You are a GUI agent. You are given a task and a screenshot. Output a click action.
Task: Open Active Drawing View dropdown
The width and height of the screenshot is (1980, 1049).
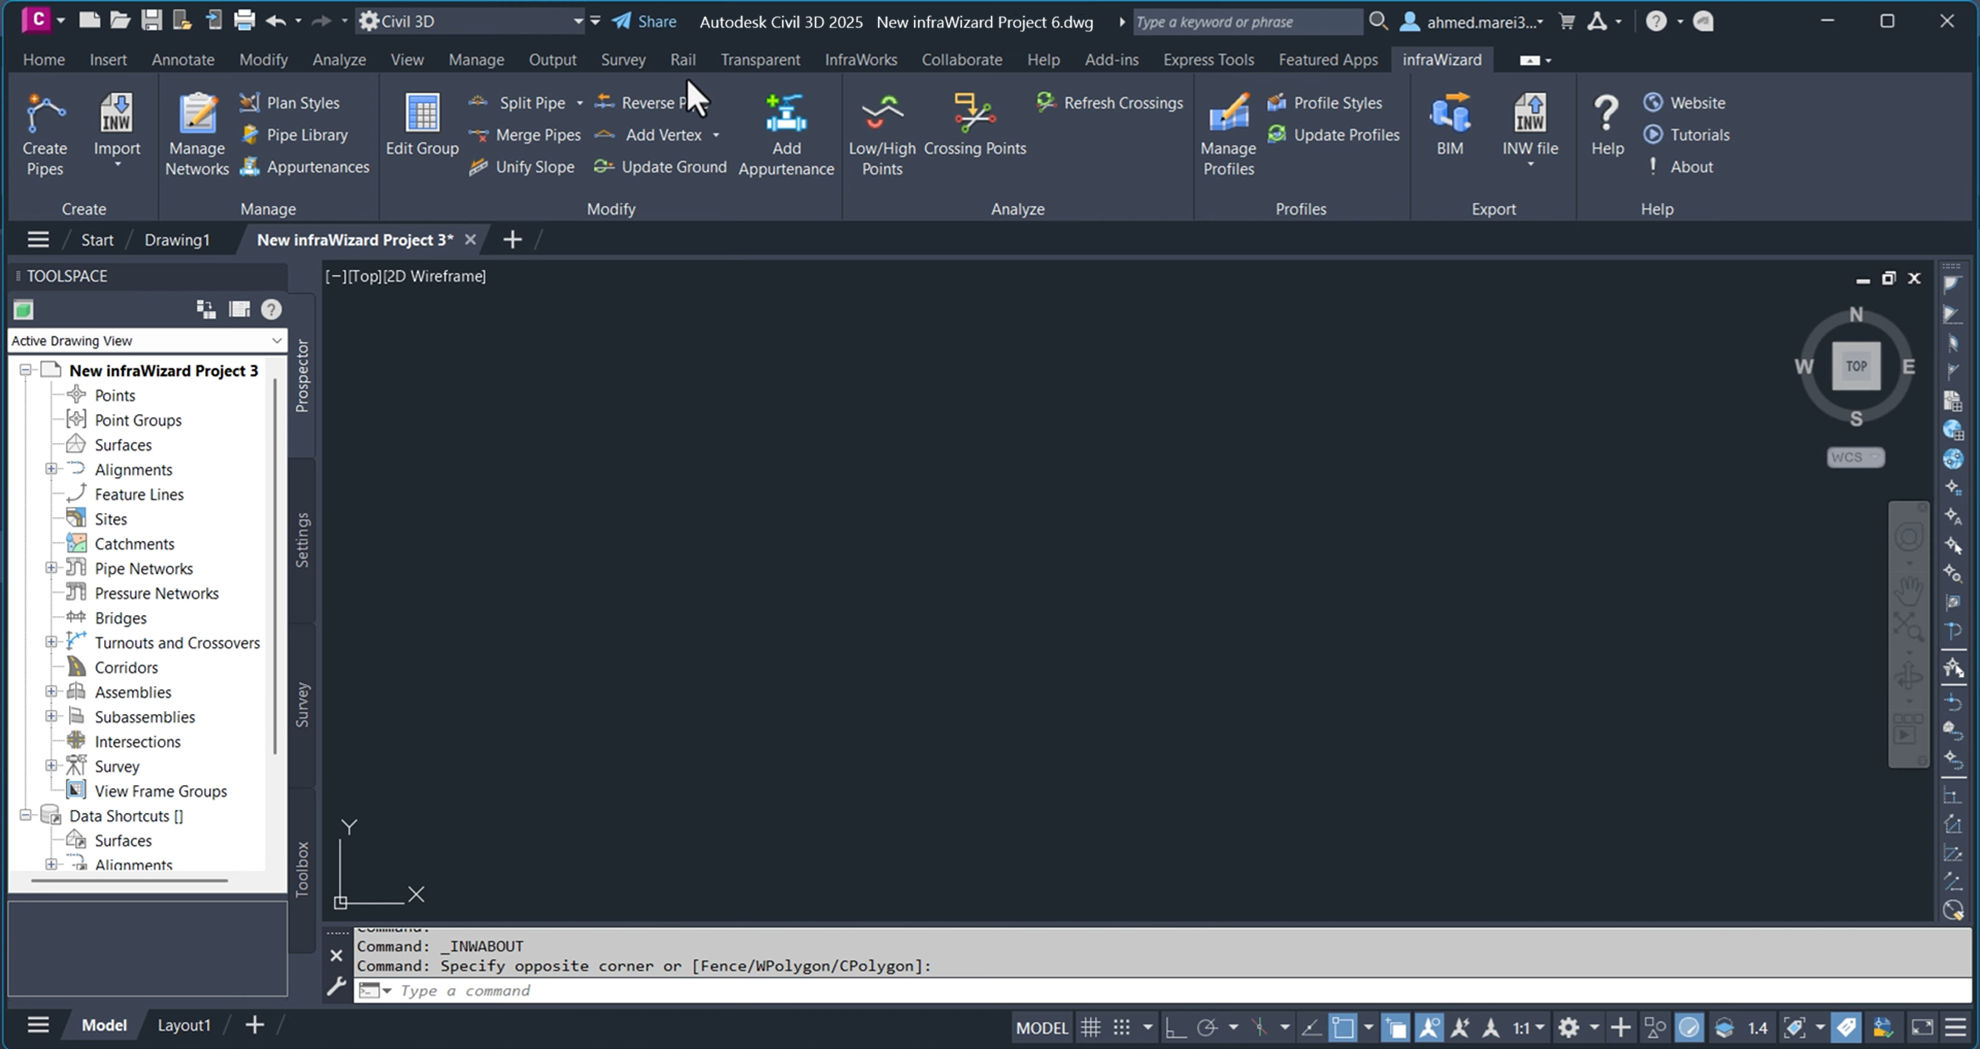pos(147,340)
